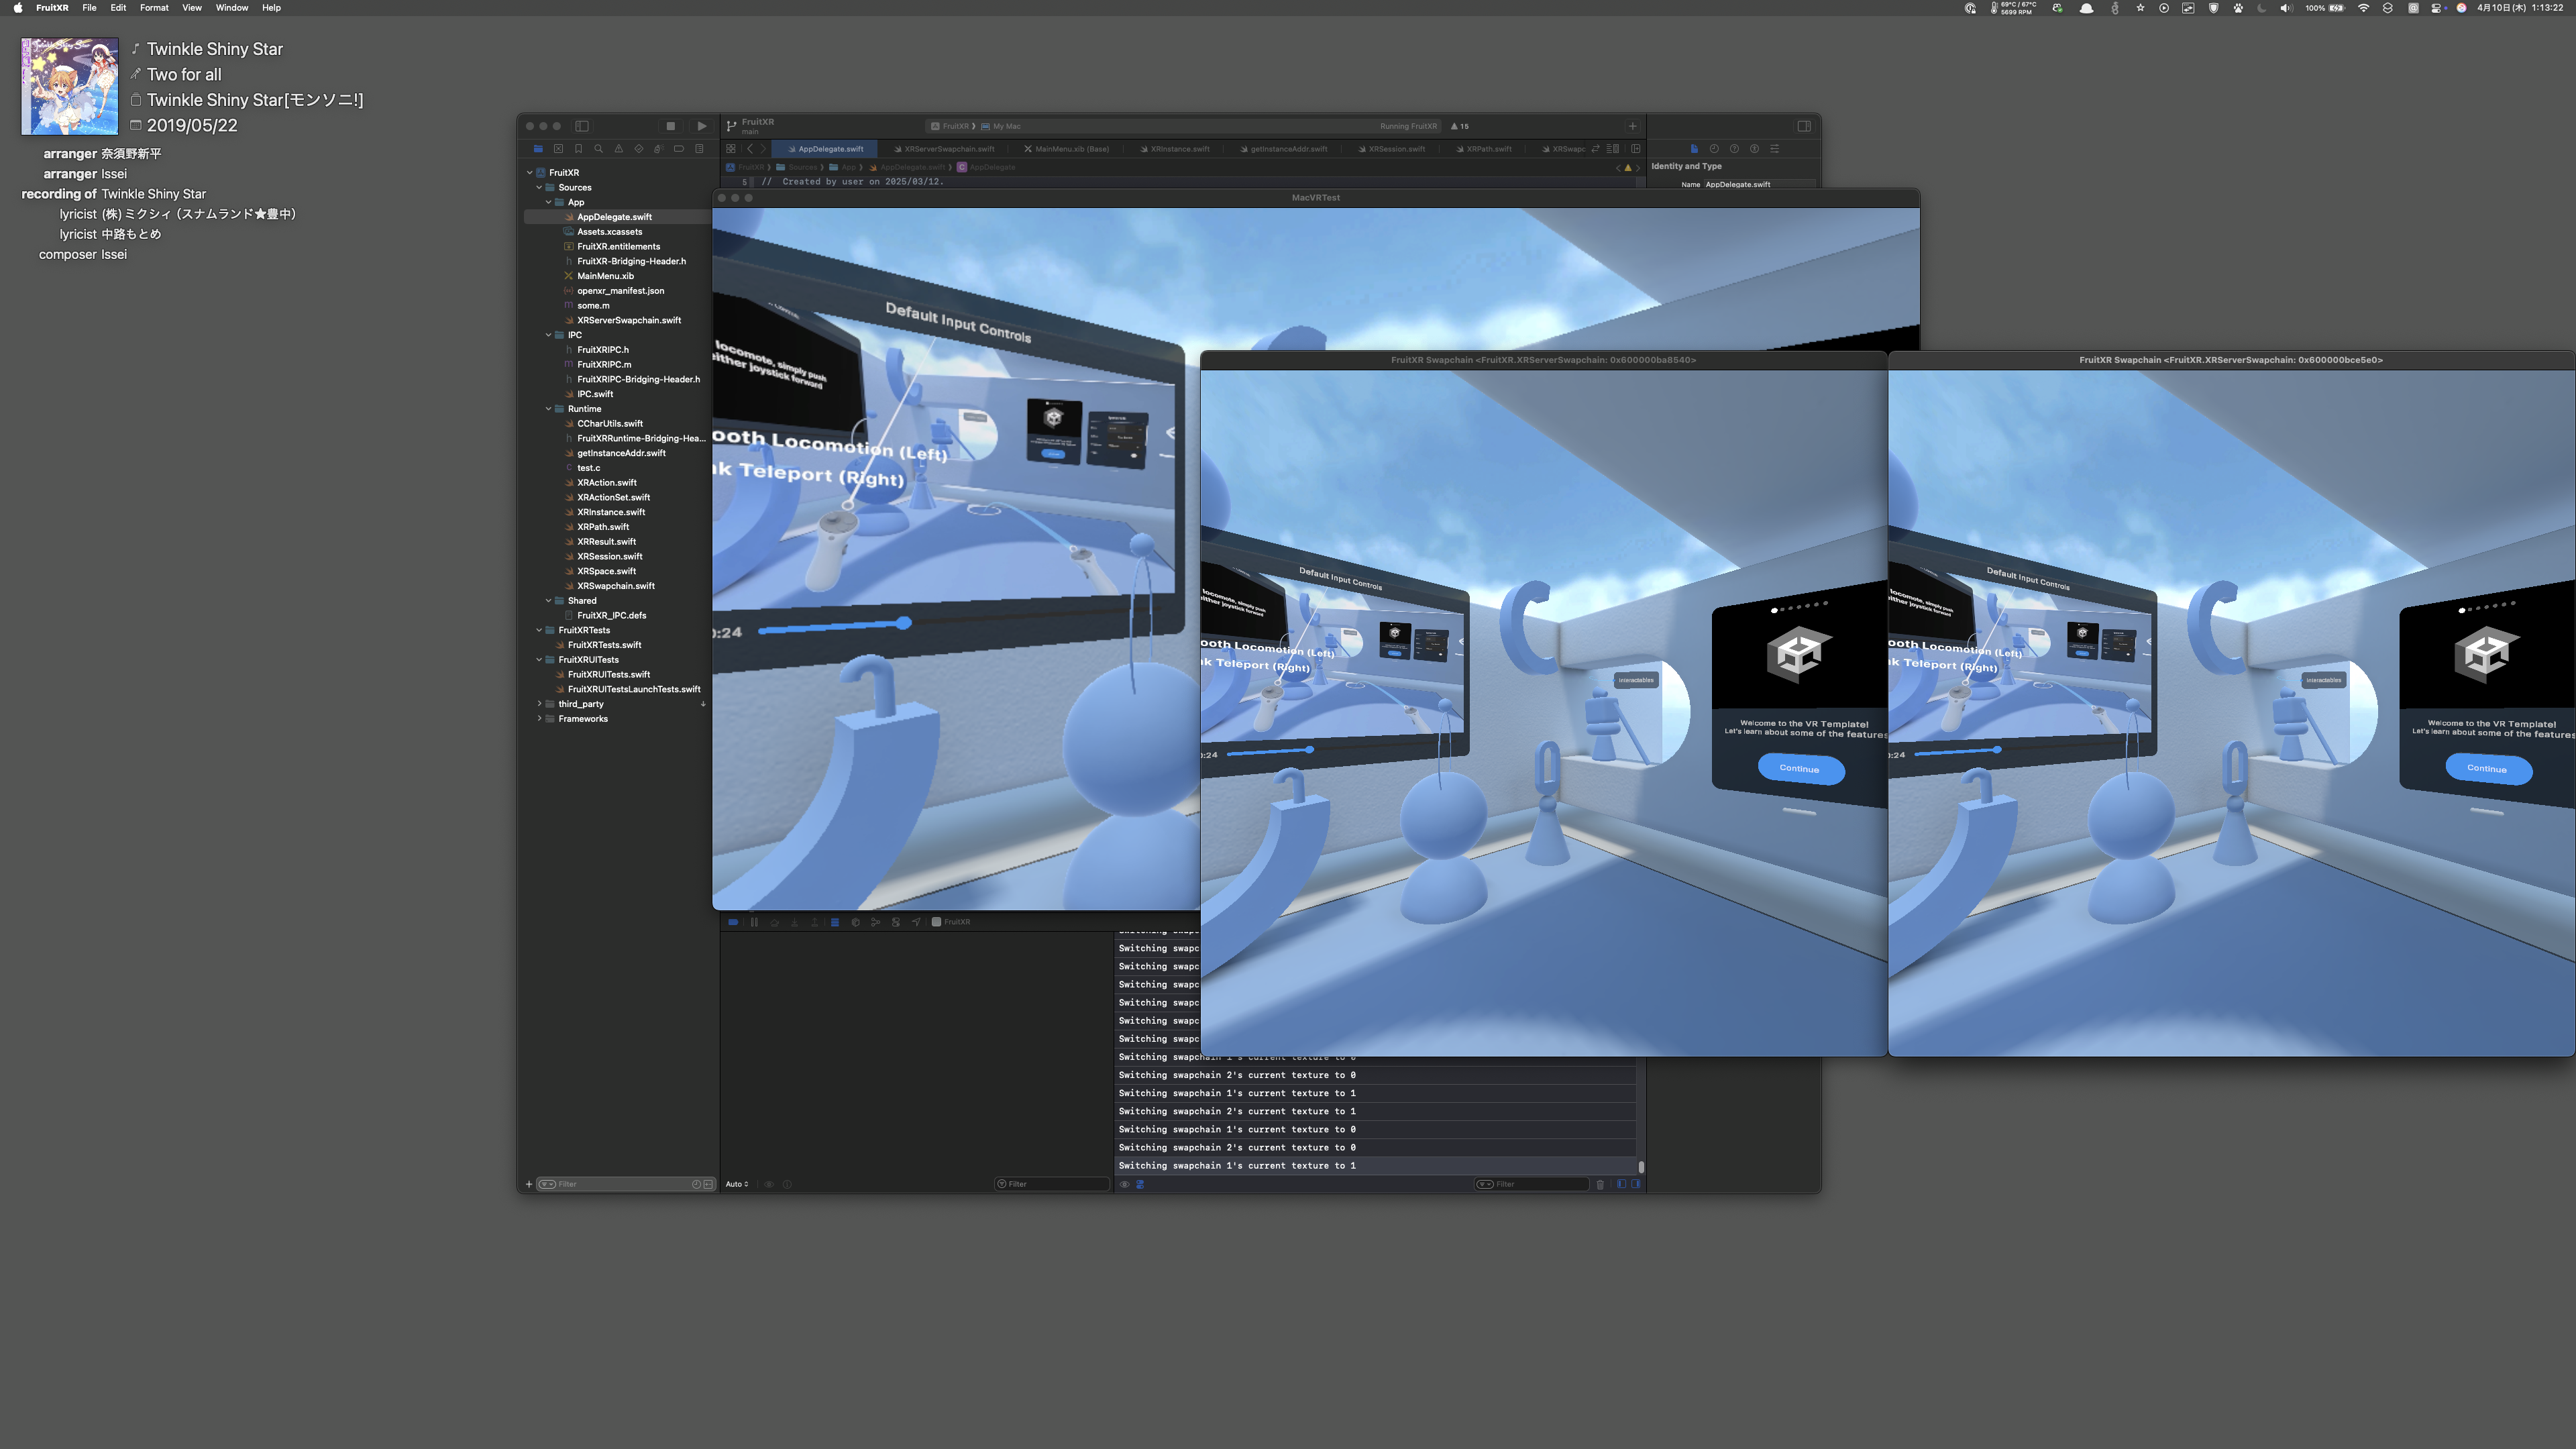The height and width of the screenshot is (1449, 2576).
Task: Open the Debug Memory Graph icon
Action: pos(875,922)
